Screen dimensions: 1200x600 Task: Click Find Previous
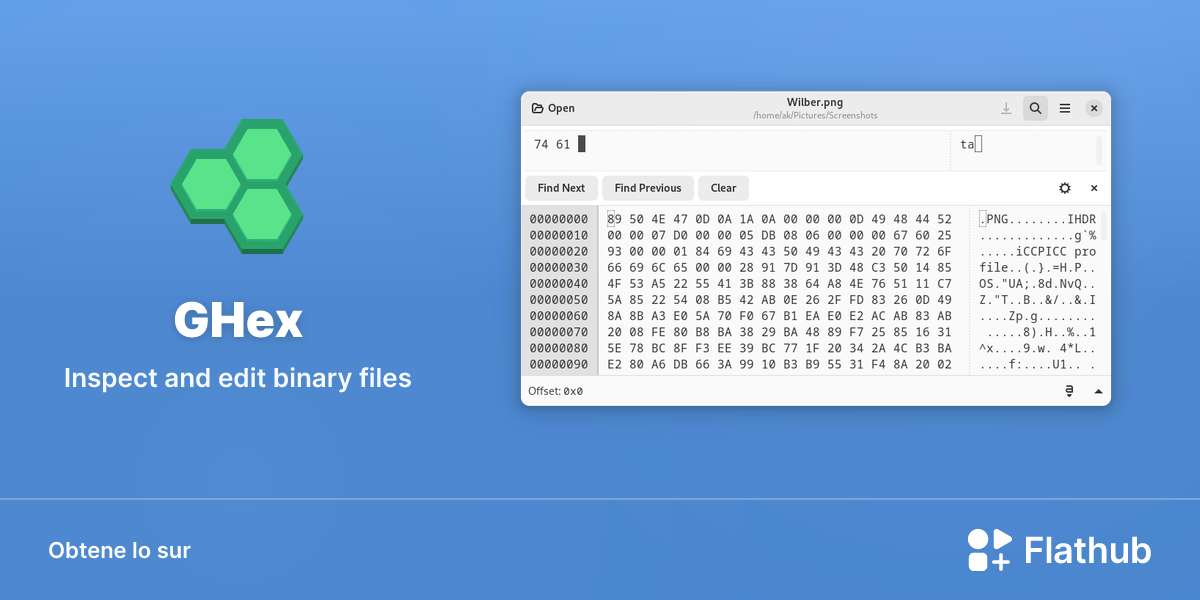[648, 188]
